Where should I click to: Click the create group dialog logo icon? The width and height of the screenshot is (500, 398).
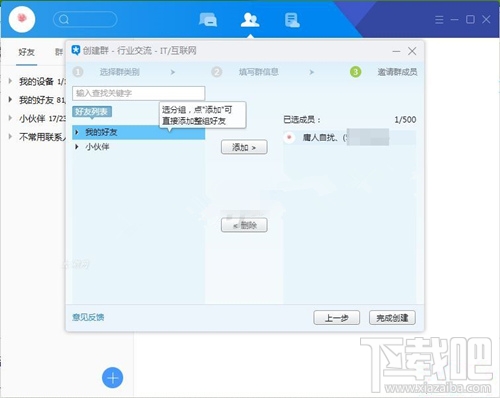click(76, 50)
